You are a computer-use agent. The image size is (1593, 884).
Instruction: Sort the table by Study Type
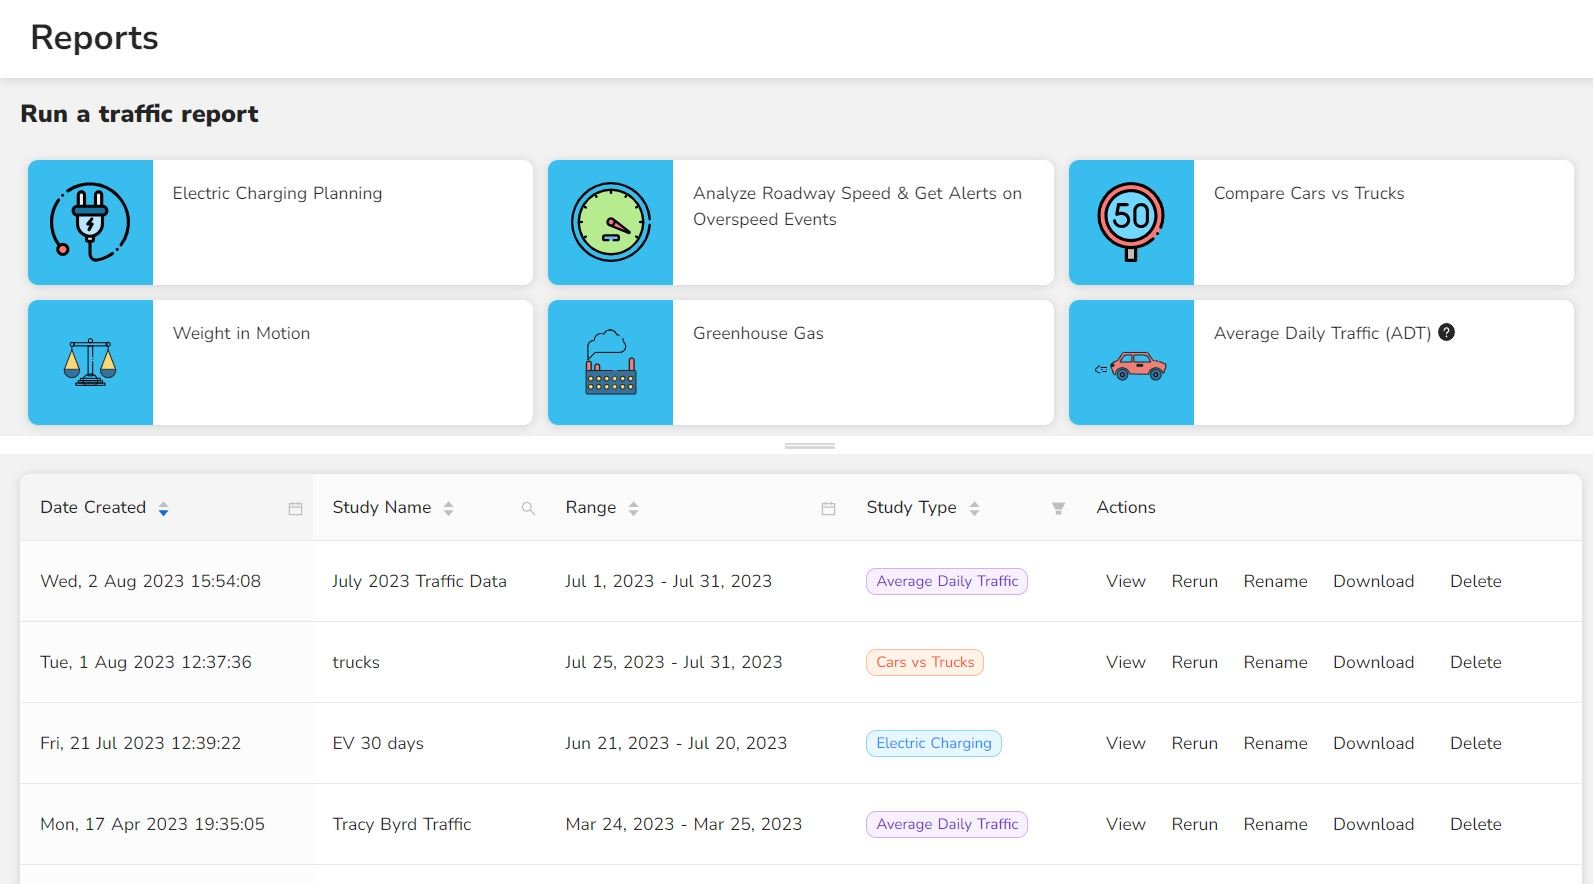click(974, 509)
